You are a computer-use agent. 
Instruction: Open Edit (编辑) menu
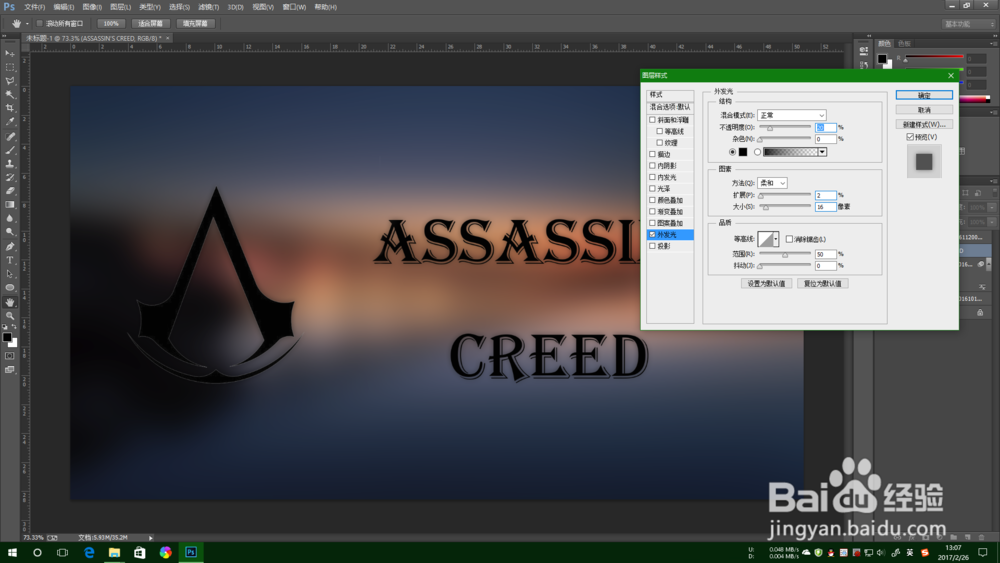click(64, 7)
